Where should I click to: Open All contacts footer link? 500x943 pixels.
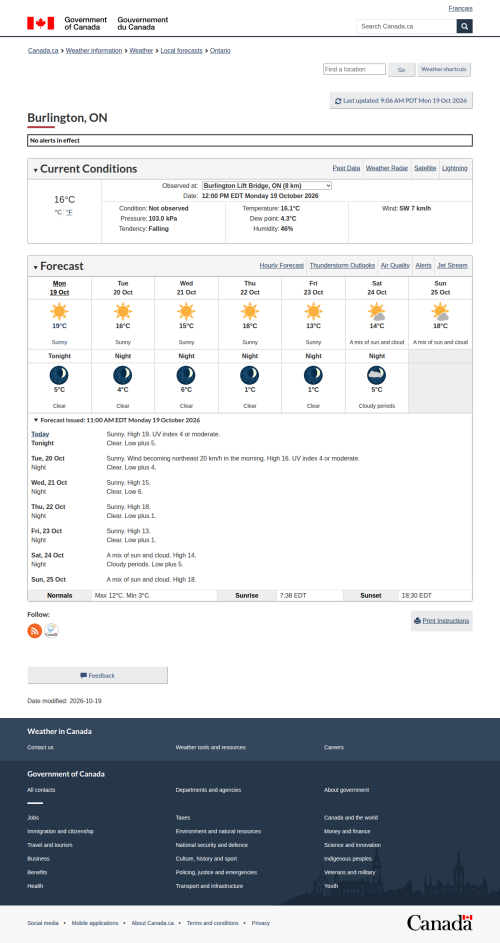tap(41, 790)
